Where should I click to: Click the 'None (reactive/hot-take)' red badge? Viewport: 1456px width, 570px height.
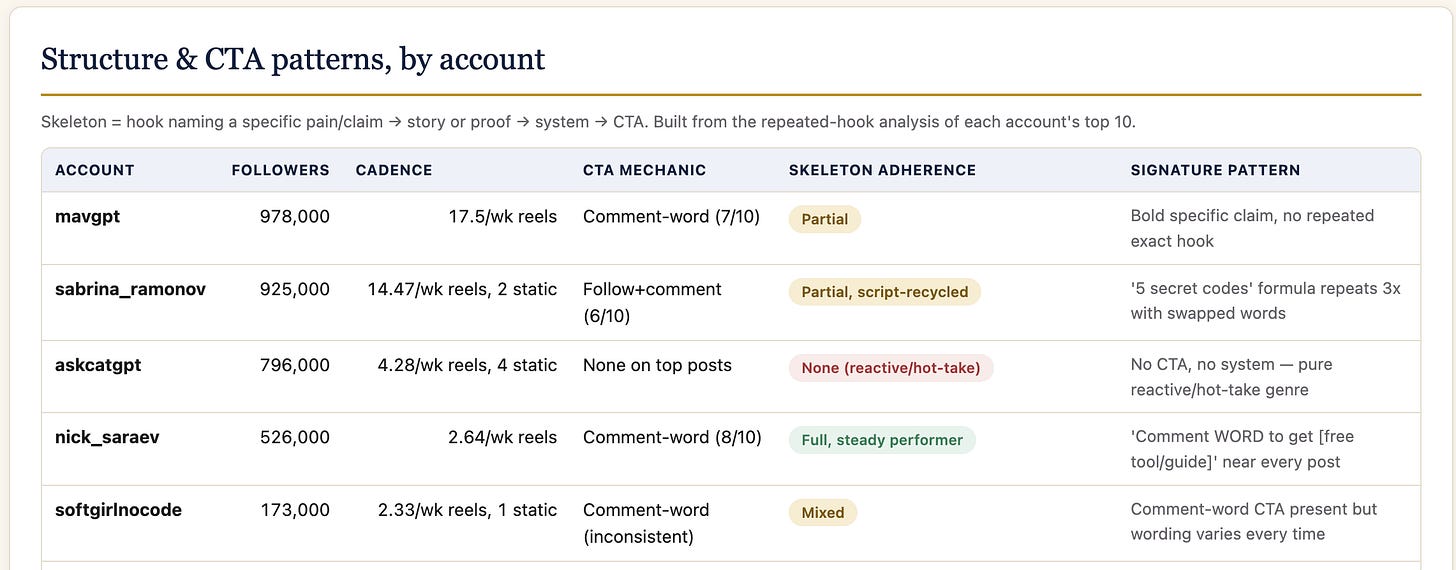point(891,368)
